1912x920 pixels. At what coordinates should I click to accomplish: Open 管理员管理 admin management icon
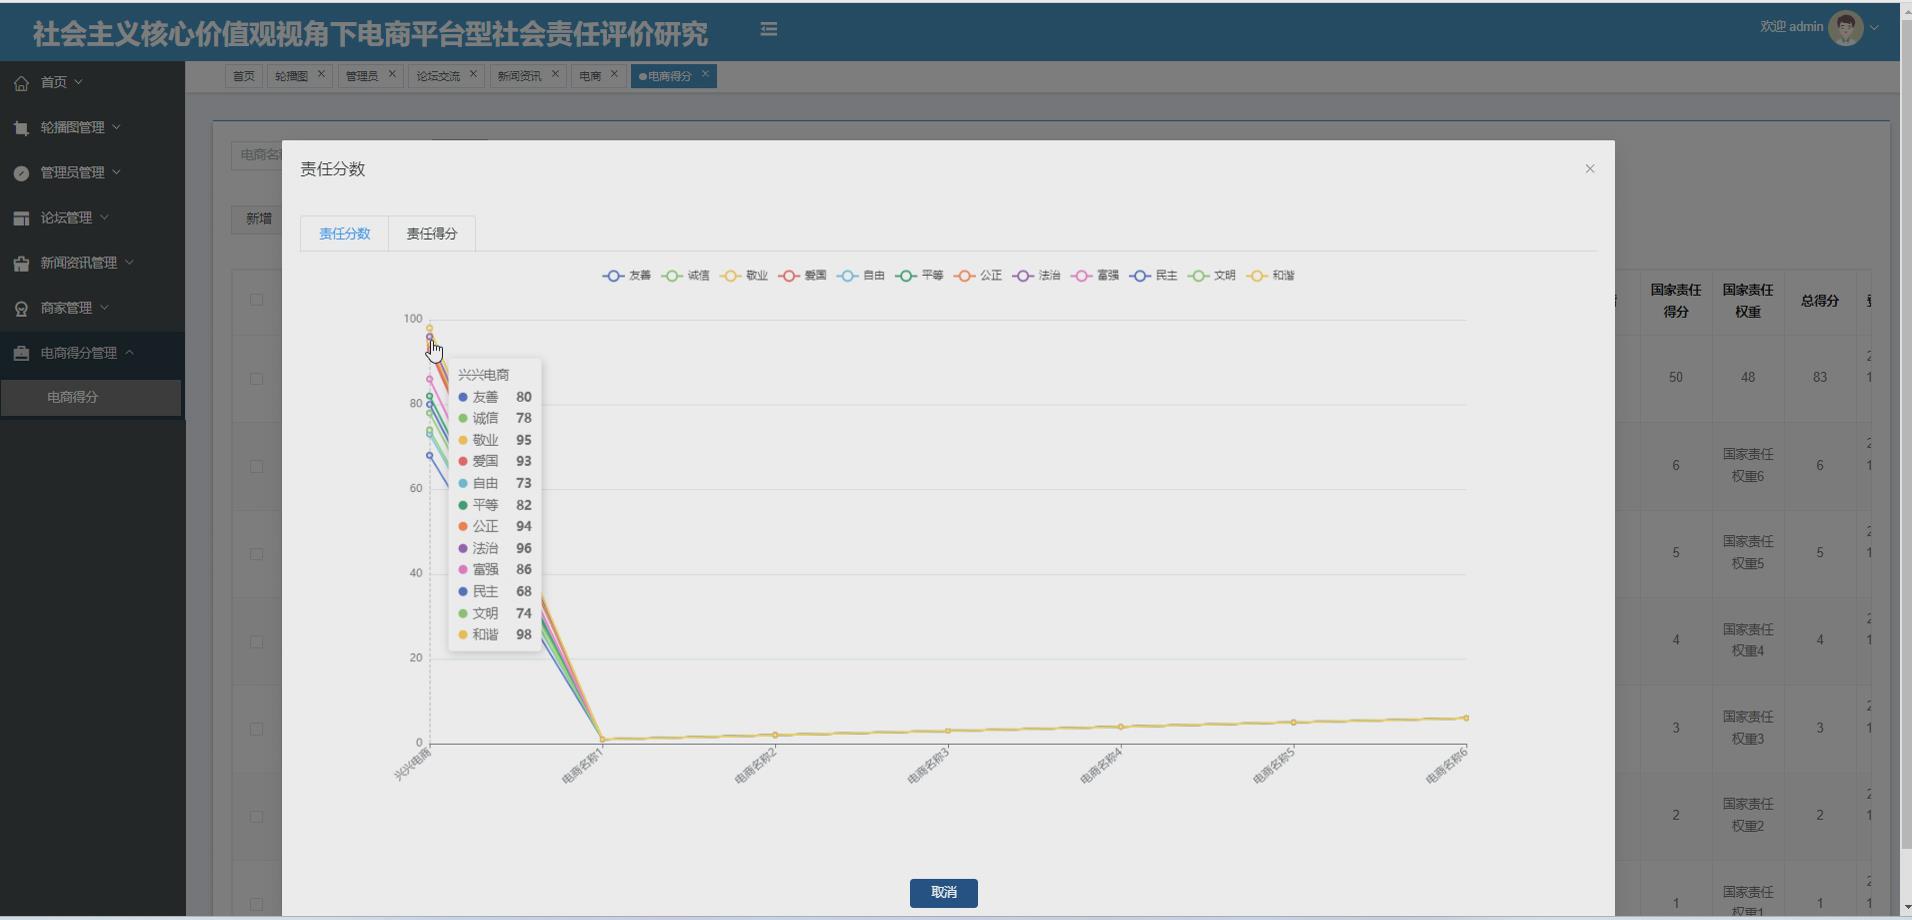tap(21, 172)
